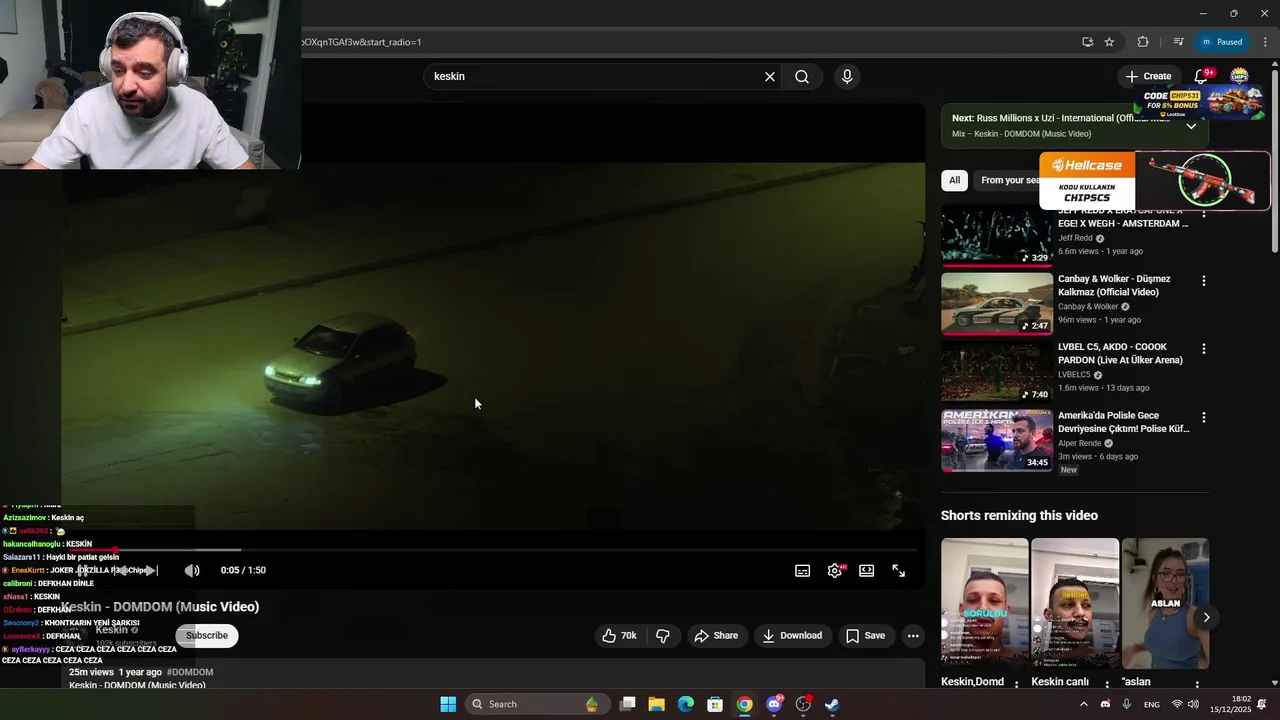This screenshot has width=1280, height=720.
Task: Open the first Short Keskin,Domd thumbnail
Action: (x=984, y=604)
